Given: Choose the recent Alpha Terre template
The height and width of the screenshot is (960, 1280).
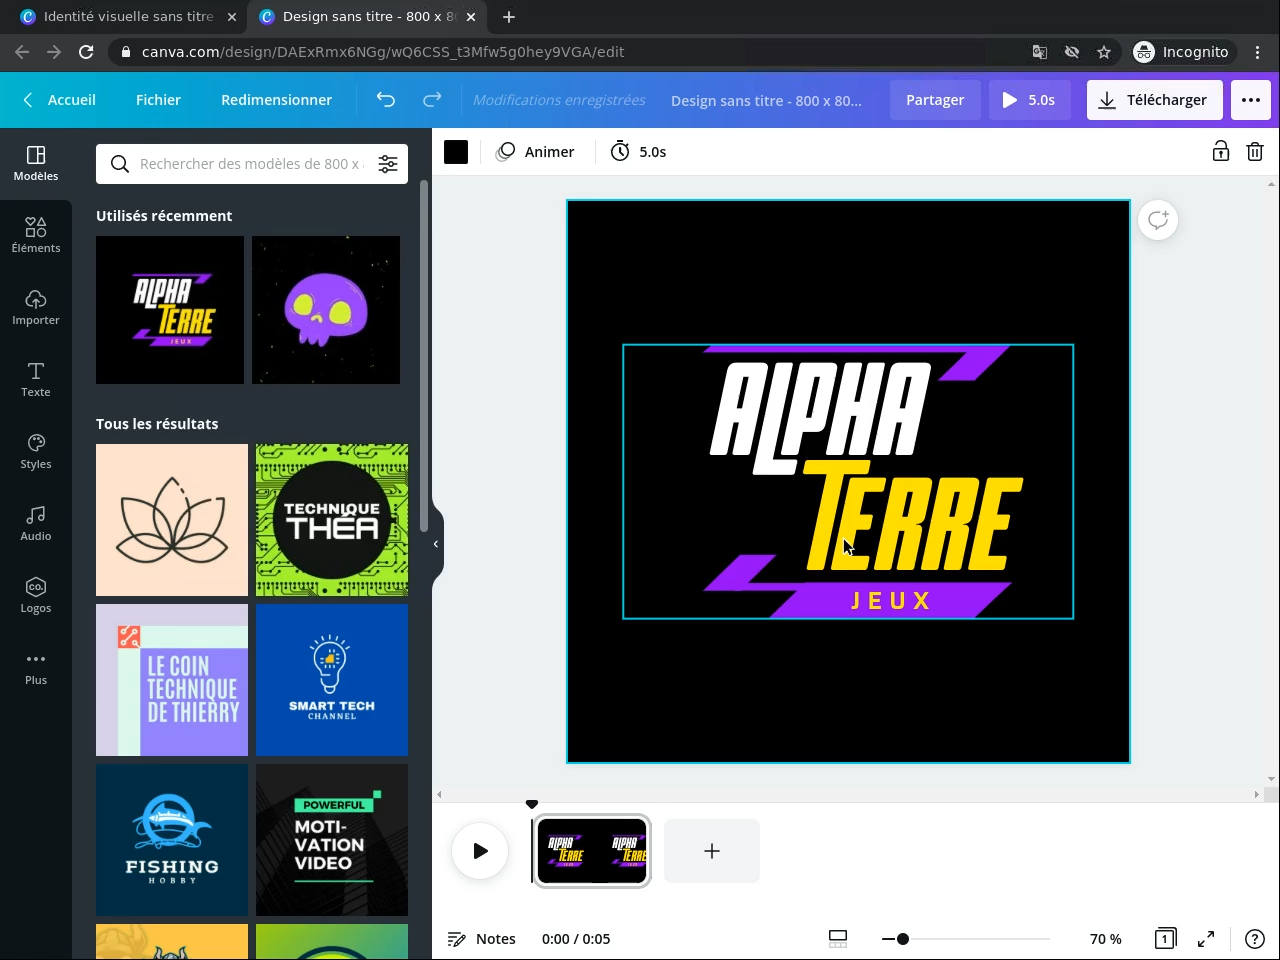Looking at the screenshot, I should (170, 310).
